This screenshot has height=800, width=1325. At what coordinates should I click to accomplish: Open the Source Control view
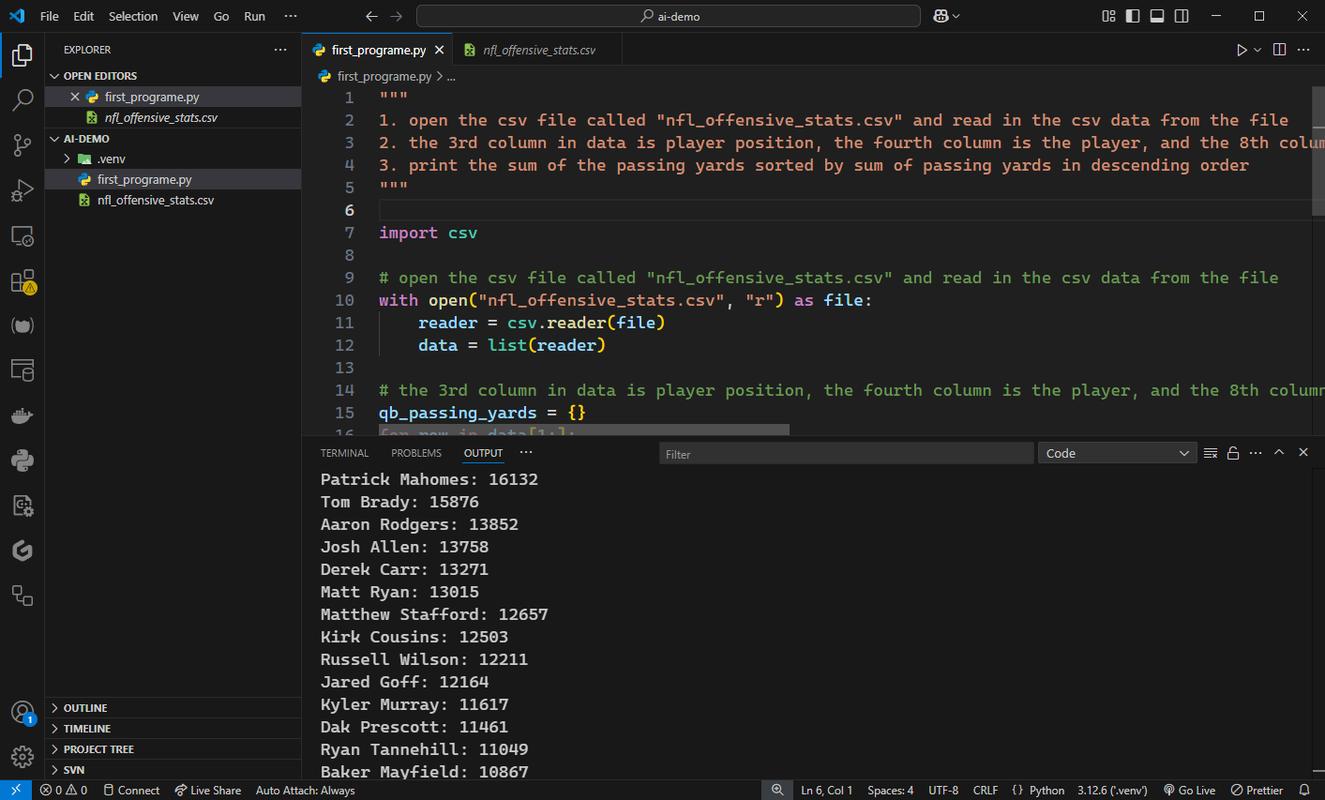22,145
